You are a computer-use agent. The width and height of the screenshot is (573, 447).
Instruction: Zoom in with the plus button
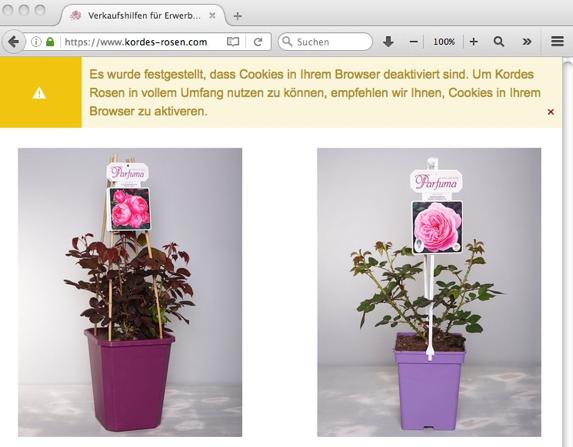(x=474, y=42)
